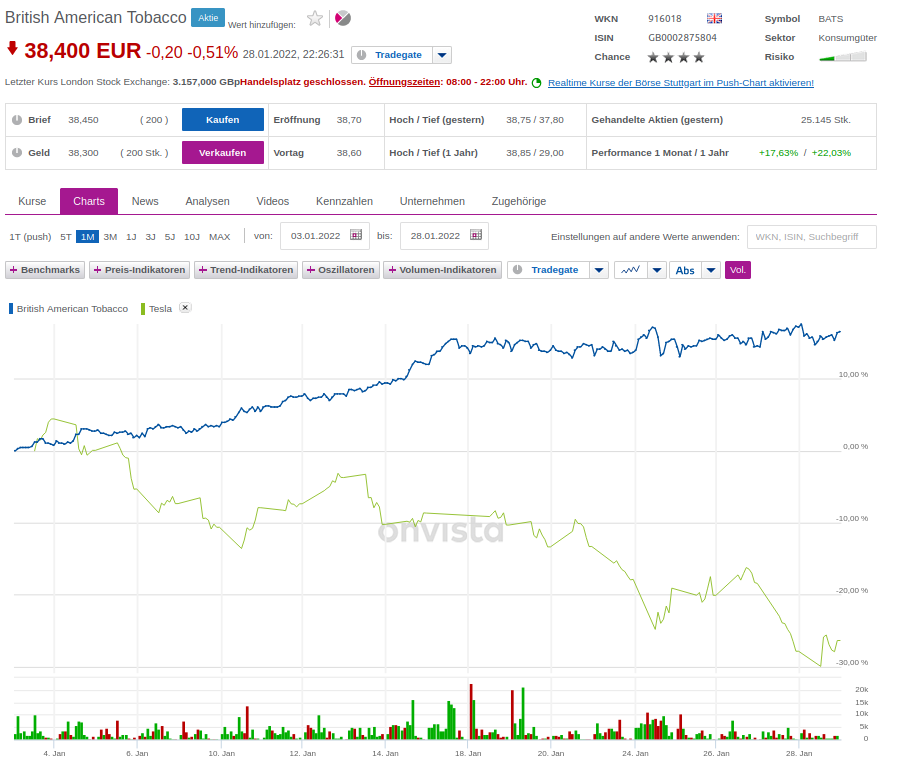Select top Tradegate exchange button
898x761 pixels.
(x=392, y=55)
